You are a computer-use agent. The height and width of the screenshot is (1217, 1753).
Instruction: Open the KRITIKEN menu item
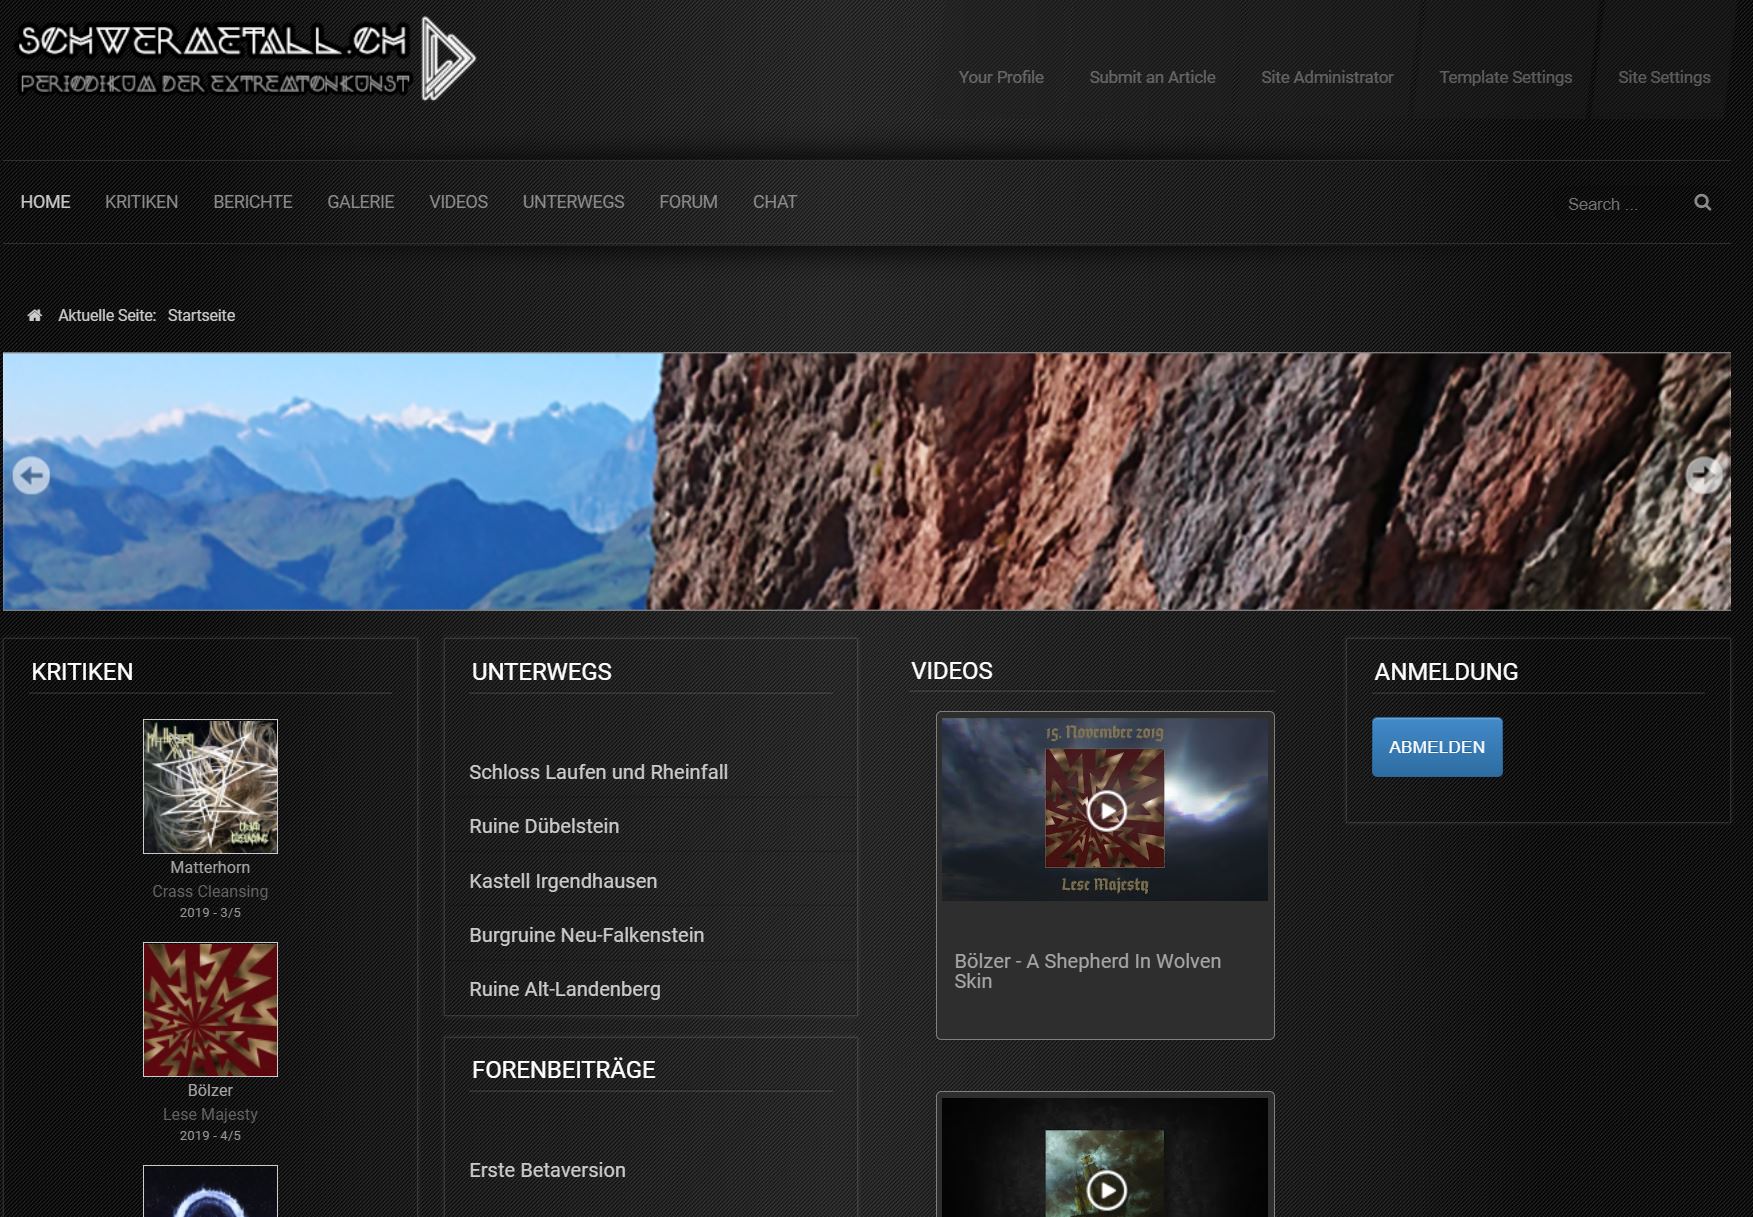141,202
